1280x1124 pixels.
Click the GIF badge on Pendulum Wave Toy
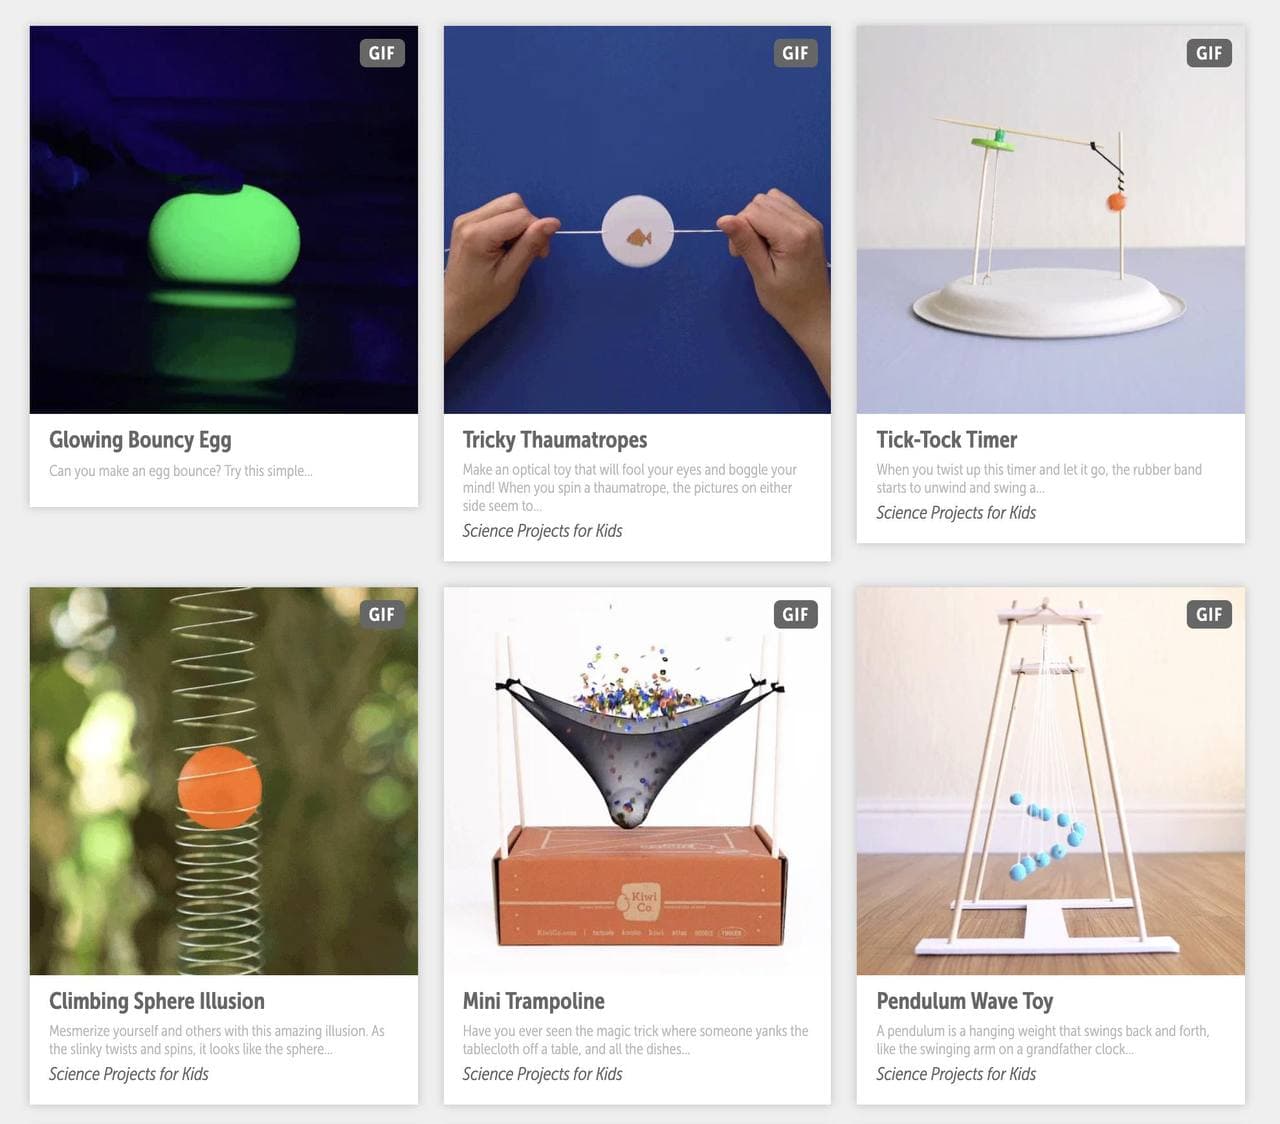tap(1209, 614)
